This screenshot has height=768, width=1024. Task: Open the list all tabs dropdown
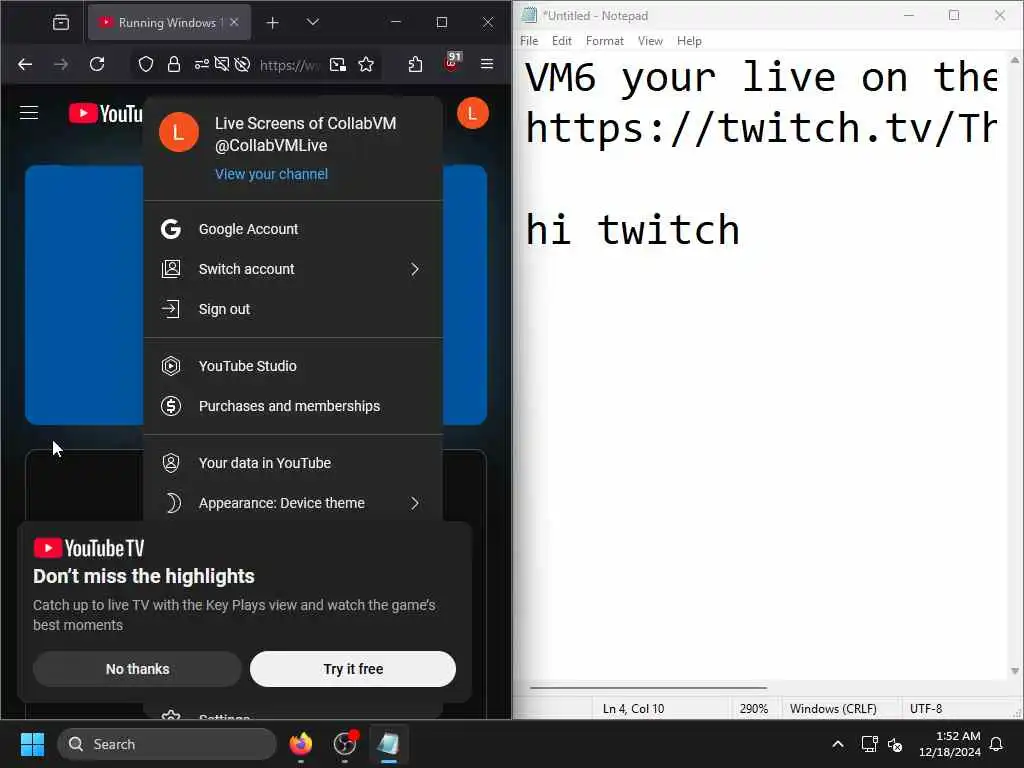pyautogui.click(x=313, y=22)
